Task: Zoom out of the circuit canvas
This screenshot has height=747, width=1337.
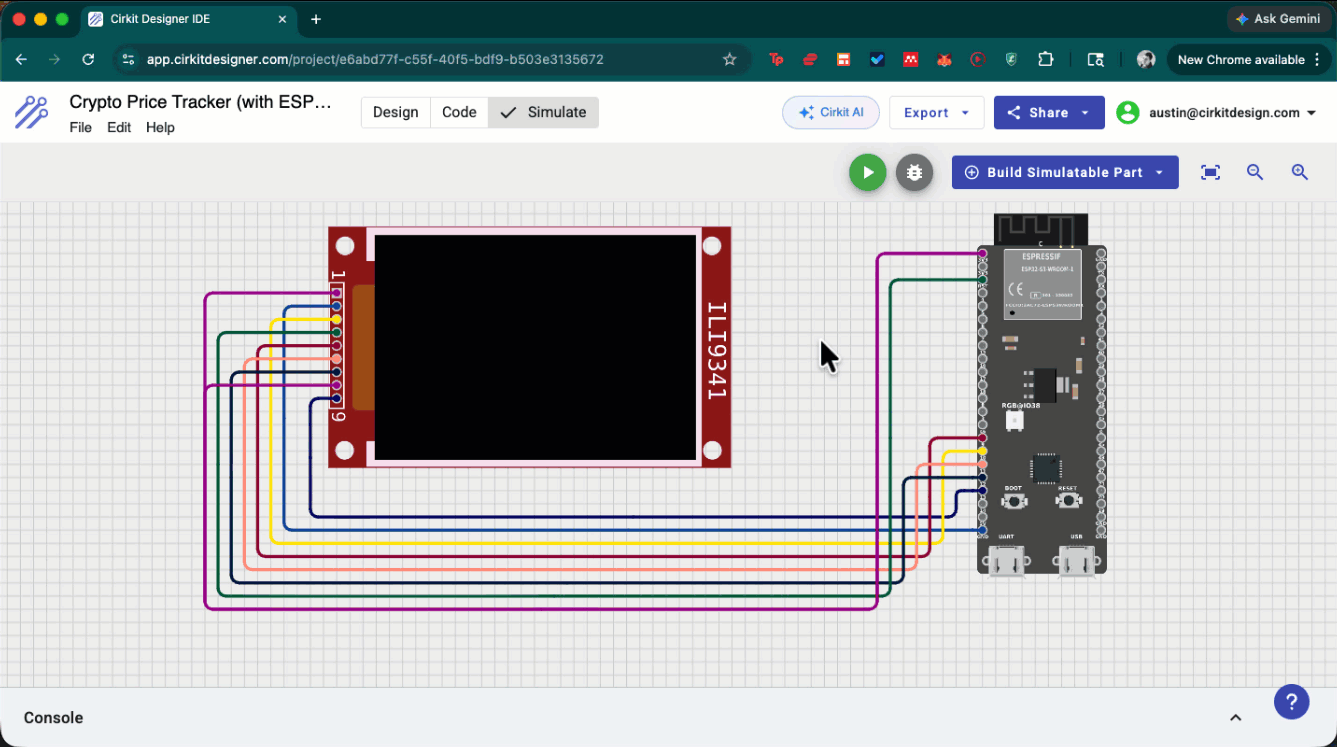Action: pyautogui.click(x=1255, y=172)
